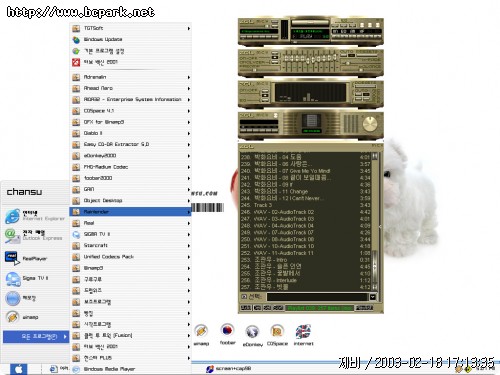The image size is (500, 375).
Task: Click the quick launch icon beside start button
Action: (x=53, y=369)
